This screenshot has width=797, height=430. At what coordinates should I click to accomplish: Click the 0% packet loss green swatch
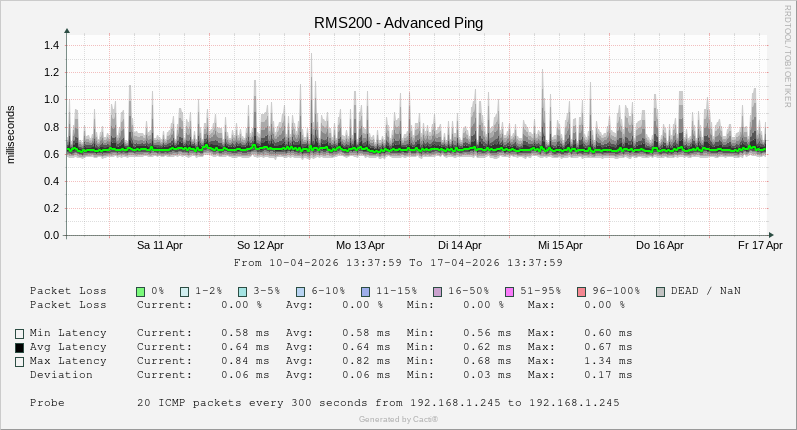pyautogui.click(x=141, y=291)
